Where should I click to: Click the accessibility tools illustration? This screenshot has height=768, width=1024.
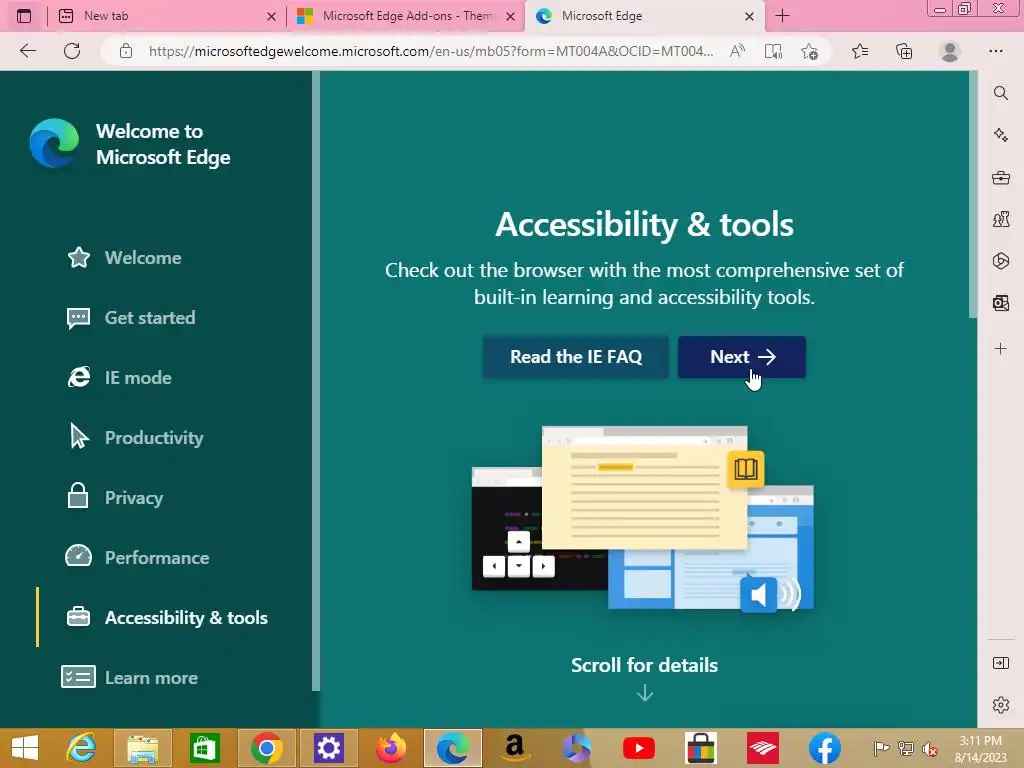(643, 519)
